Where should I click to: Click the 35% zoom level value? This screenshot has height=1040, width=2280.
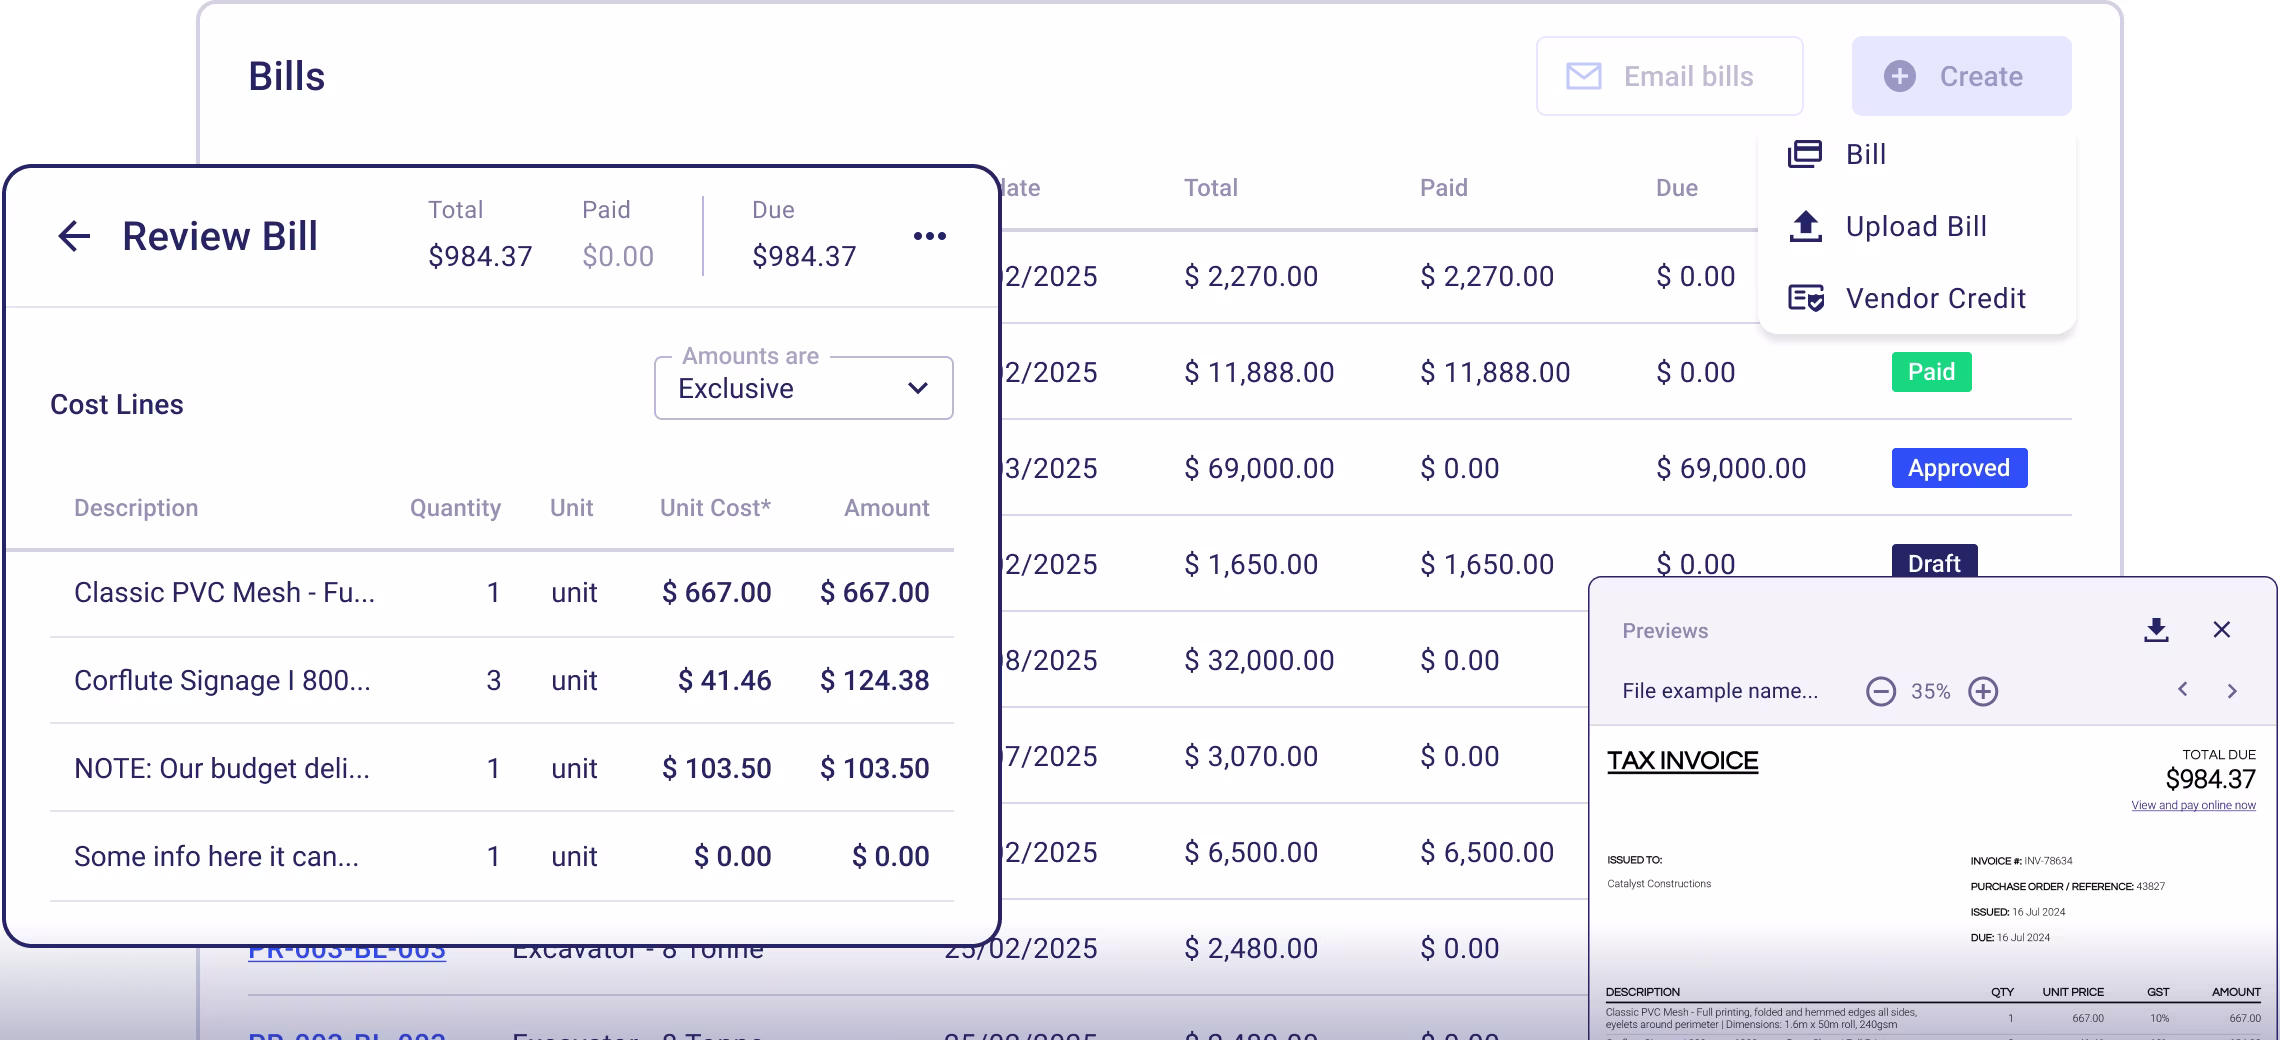1930,691
